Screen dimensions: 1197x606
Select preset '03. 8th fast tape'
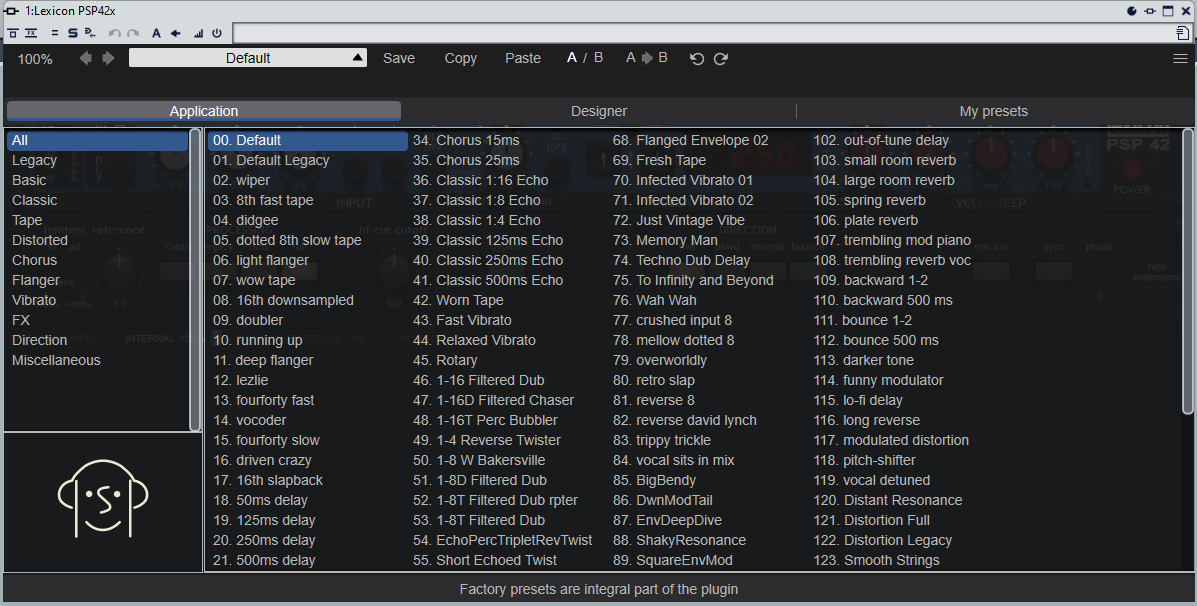pyautogui.click(x=308, y=200)
